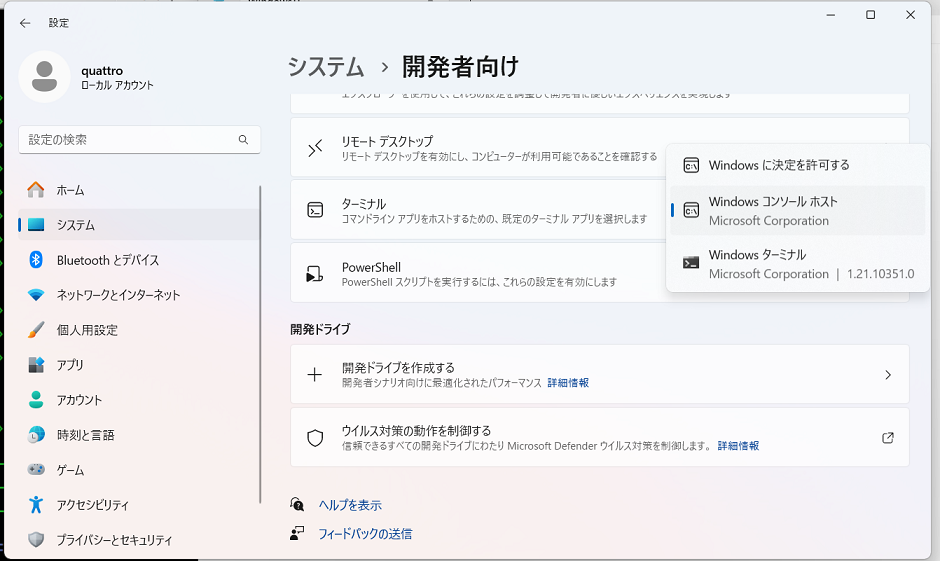The height and width of the screenshot is (561, 940).
Task: Expand the 開発ドライブを作成する chevron
Action: [x=887, y=375]
